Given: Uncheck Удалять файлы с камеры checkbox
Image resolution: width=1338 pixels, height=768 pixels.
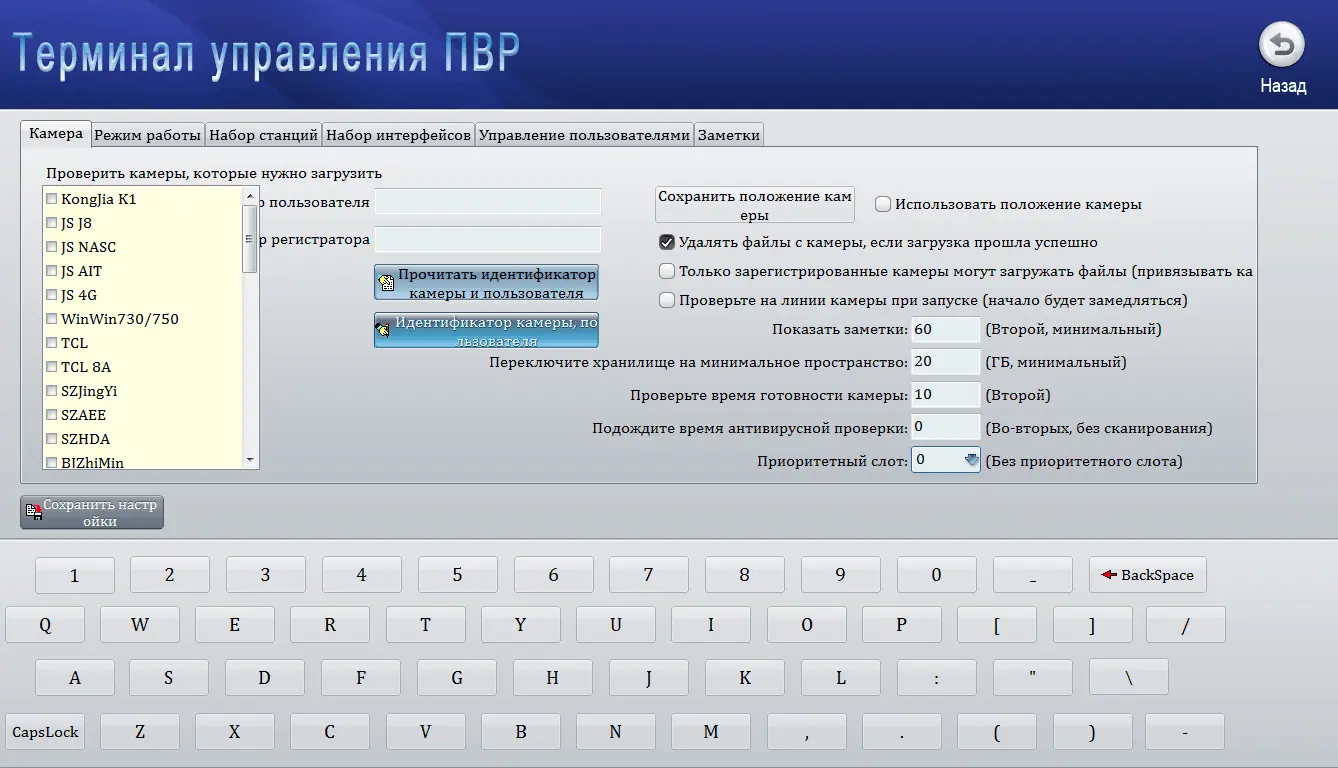Looking at the screenshot, I should [667, 242].
